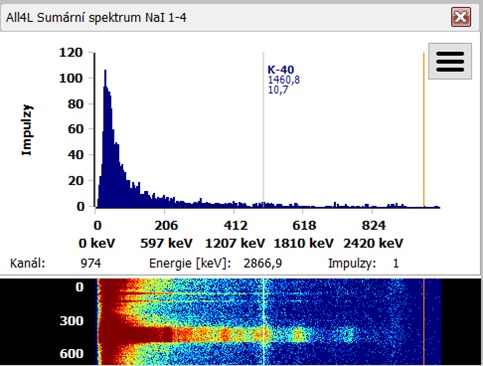Close the All4L spectrum window
This screenshot has height=366, width=483.
(461, 17)
